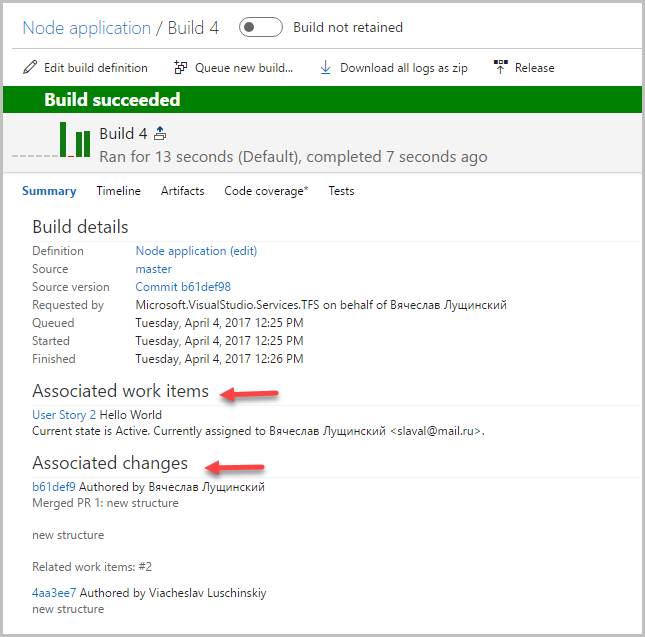The width and height of the screenshot is (645, 637).
Task: Toggle the Build not retained switch
Action: coord(261,27)
